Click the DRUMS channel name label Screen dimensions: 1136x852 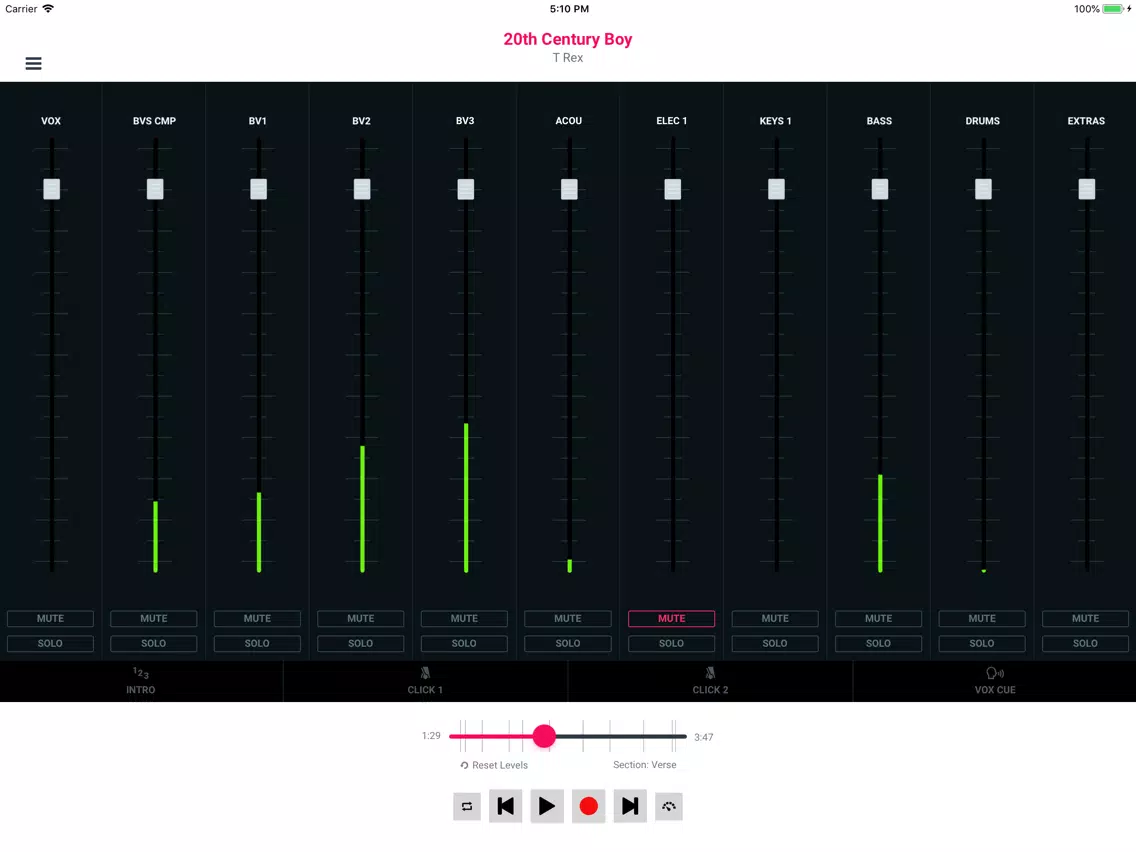[x=982, y=121]
